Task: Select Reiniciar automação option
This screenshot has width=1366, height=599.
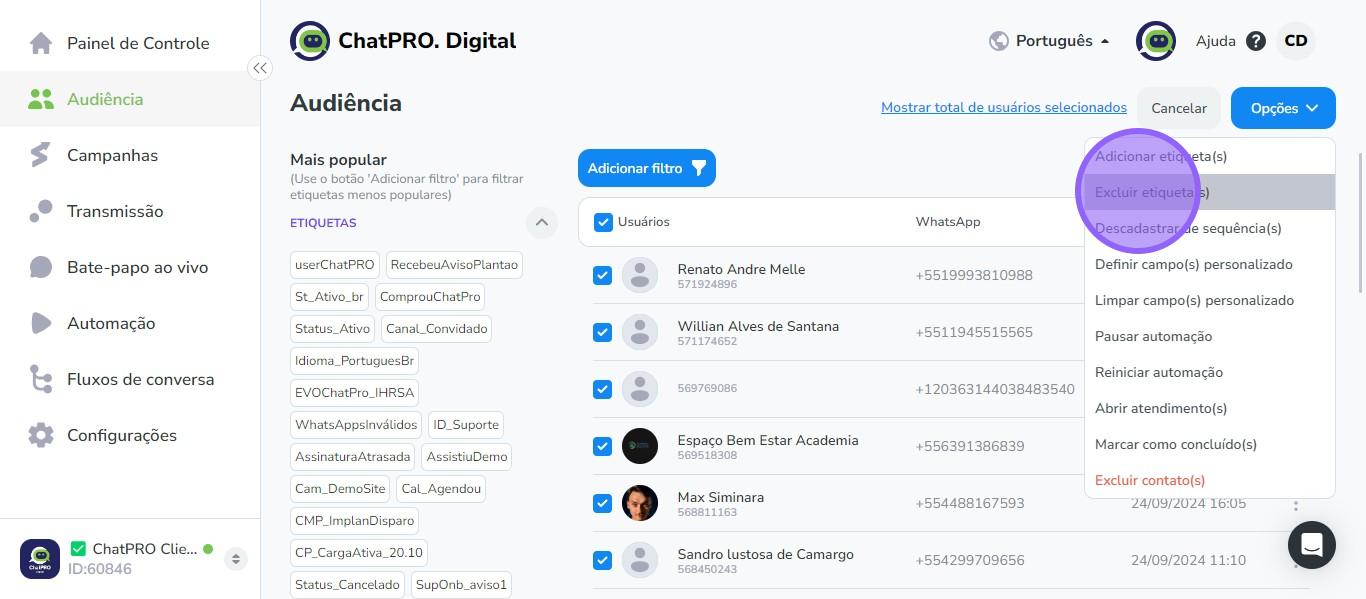Action: [1210, 372]
